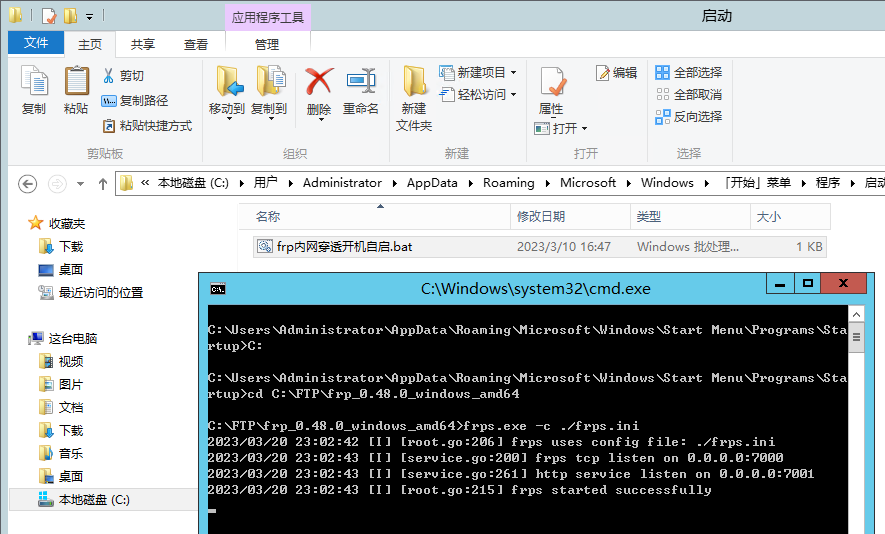Create a New folder (新建文件夹)
This screenshot has width=885, height=534.
click(414, 98)
